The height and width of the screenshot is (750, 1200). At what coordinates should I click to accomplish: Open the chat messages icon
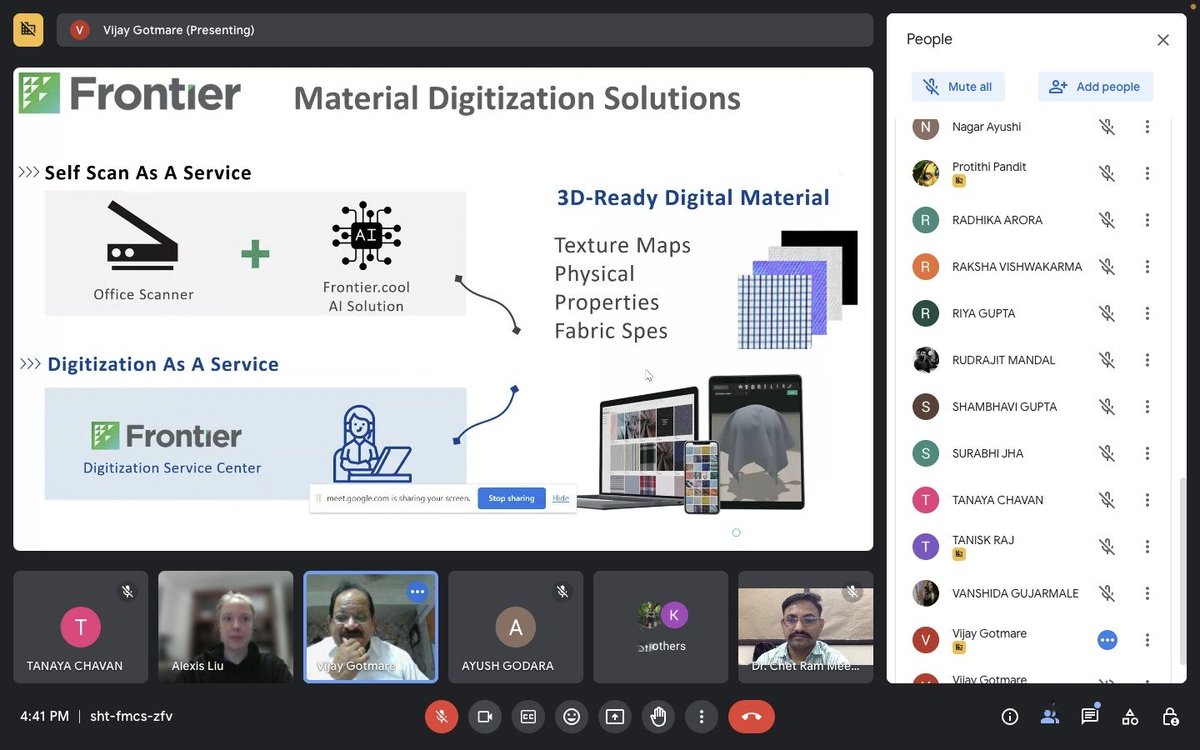(x=1089, y=716)
